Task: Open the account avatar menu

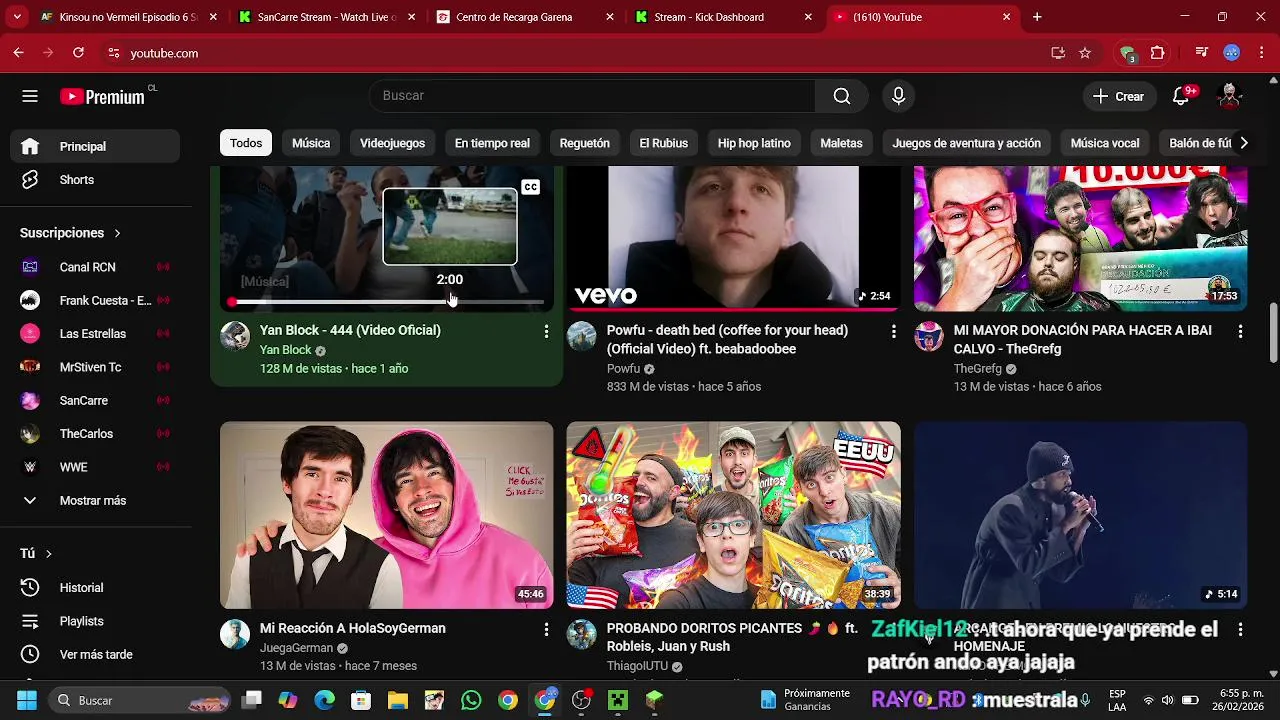Action: [x=1230, y=96]
